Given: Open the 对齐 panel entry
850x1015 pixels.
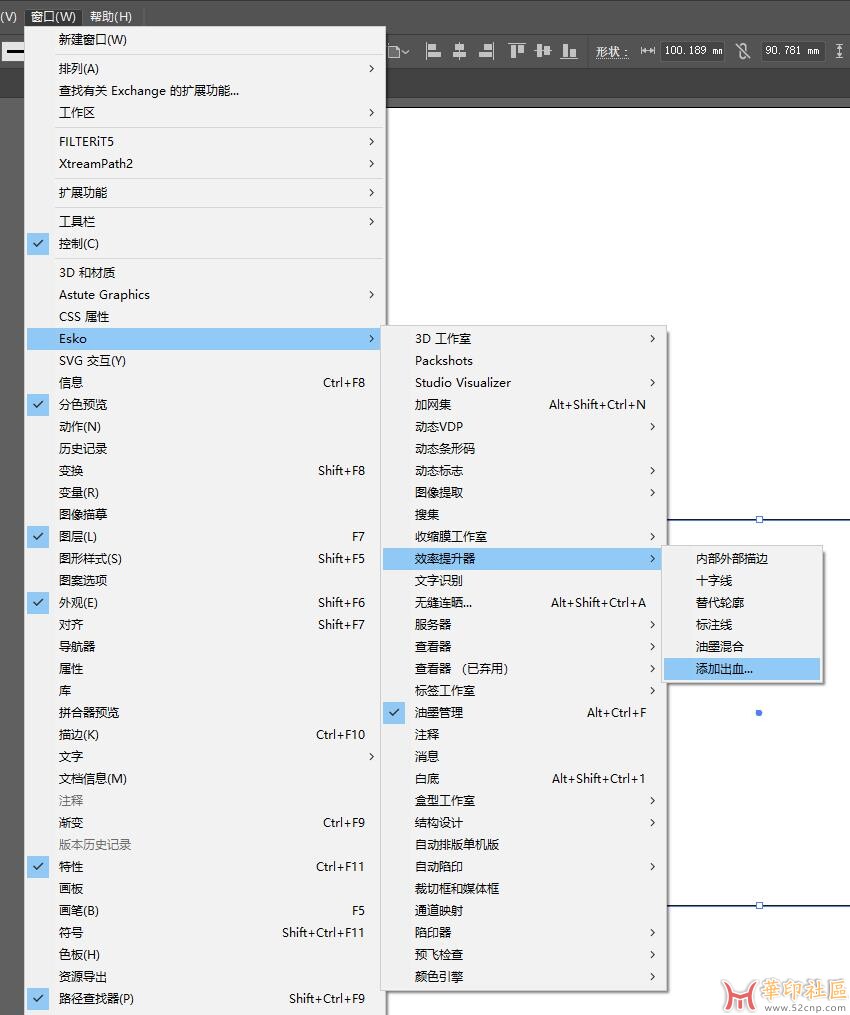Looking at the screenshot, I should [x=206, y=625].
